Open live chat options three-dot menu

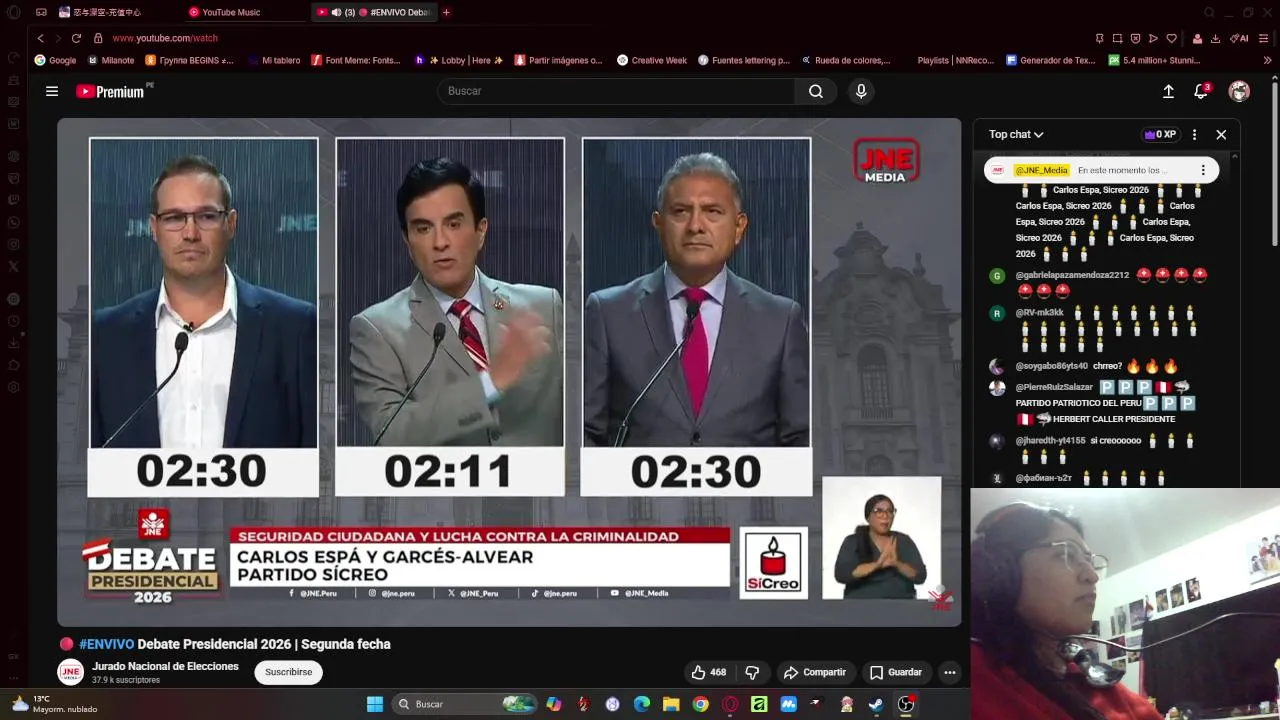(1194, 134)
